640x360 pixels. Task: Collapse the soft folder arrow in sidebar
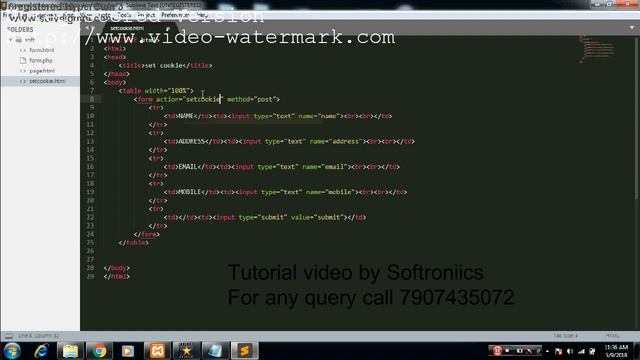tap(11, 40)
